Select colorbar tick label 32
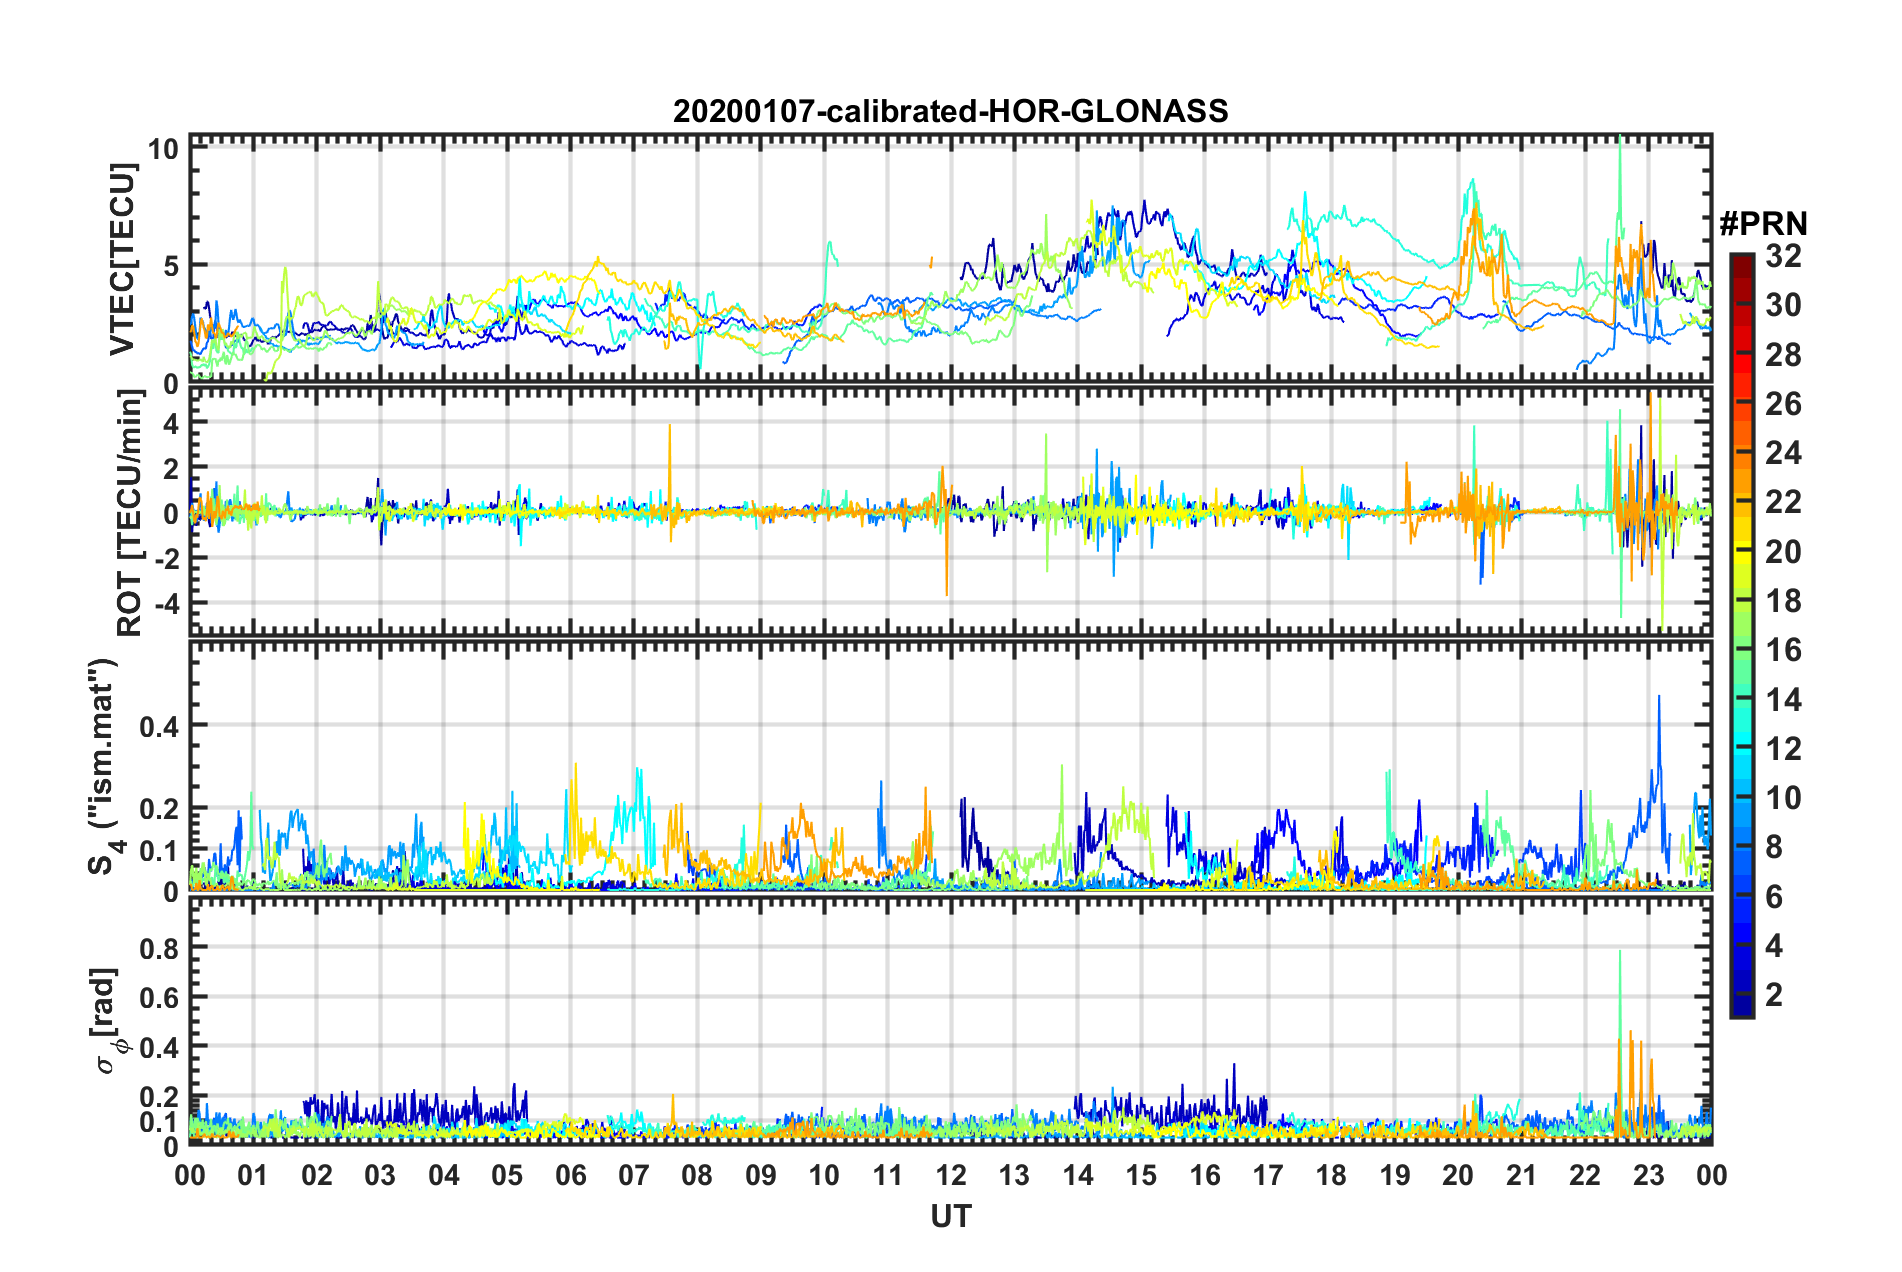Viewport: 1902px width, 1272px height. pyautogui.click(x=1783, y=255)
